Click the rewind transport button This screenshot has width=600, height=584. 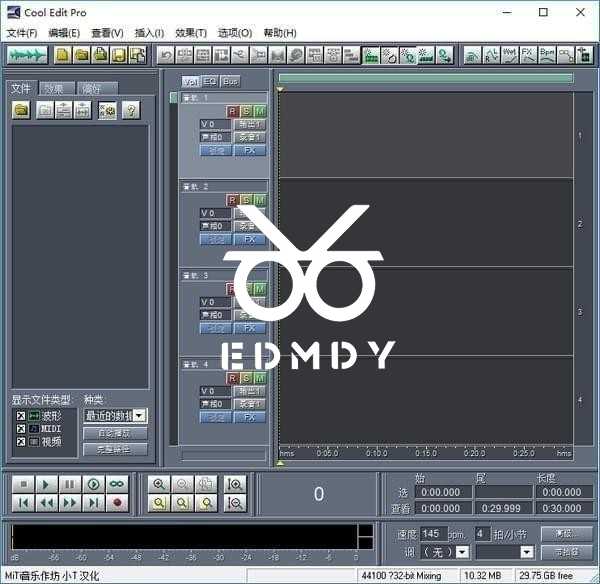click(46, 502)
